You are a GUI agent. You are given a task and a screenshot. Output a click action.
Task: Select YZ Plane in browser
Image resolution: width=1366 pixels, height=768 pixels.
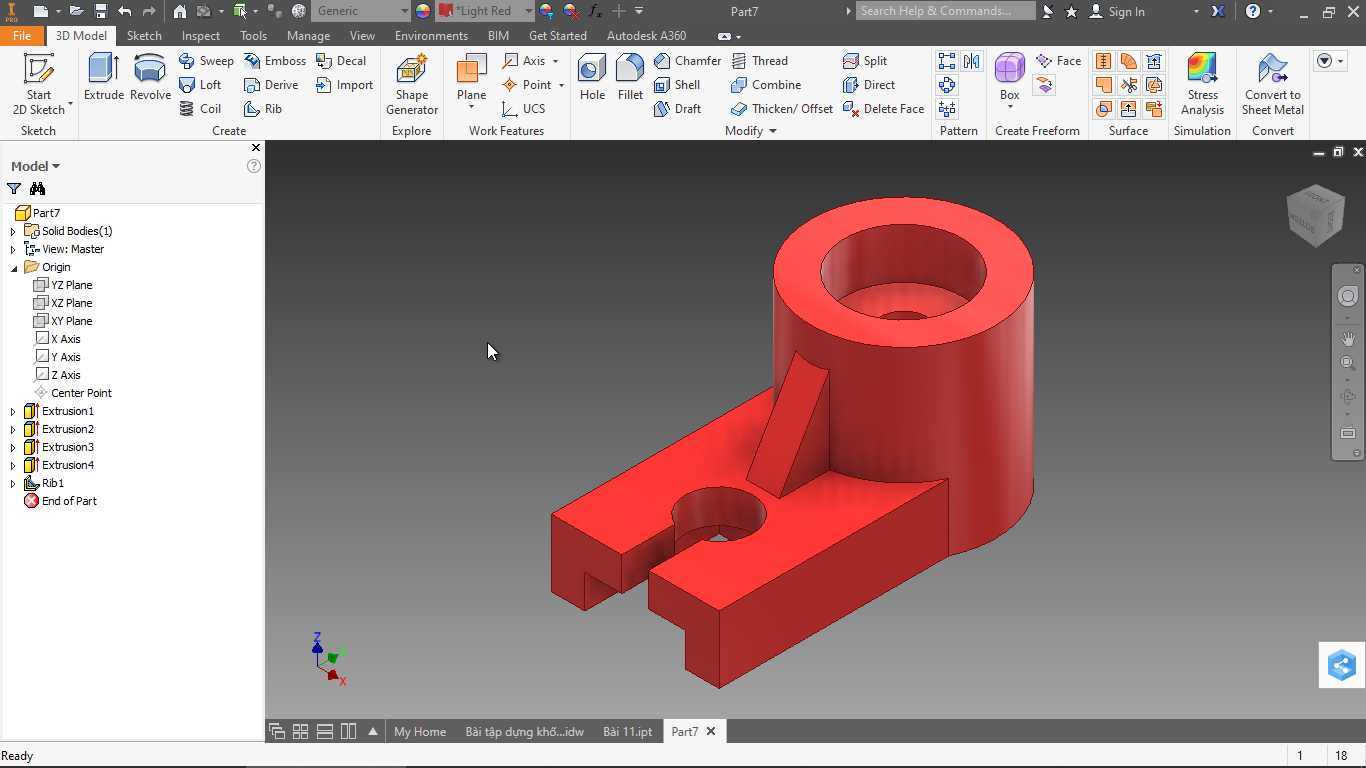[63, 285]
